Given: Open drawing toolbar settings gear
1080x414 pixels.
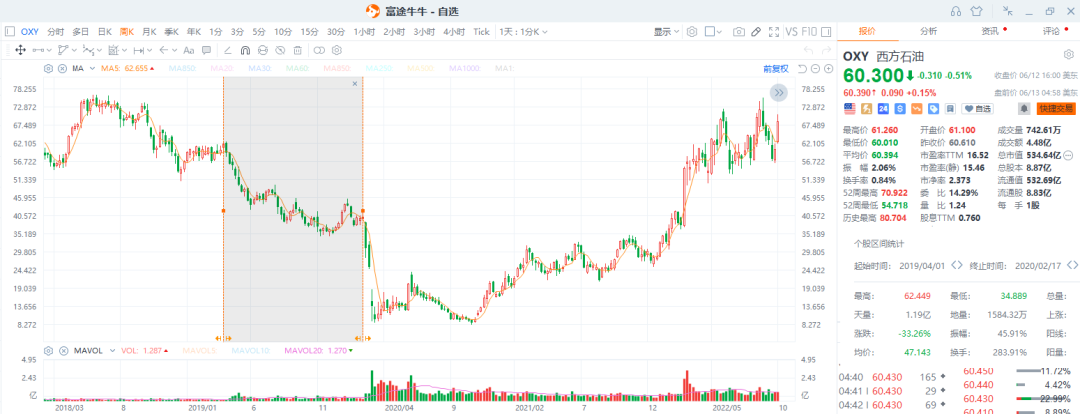Looking at the screenshot, I should pos(337,50).
